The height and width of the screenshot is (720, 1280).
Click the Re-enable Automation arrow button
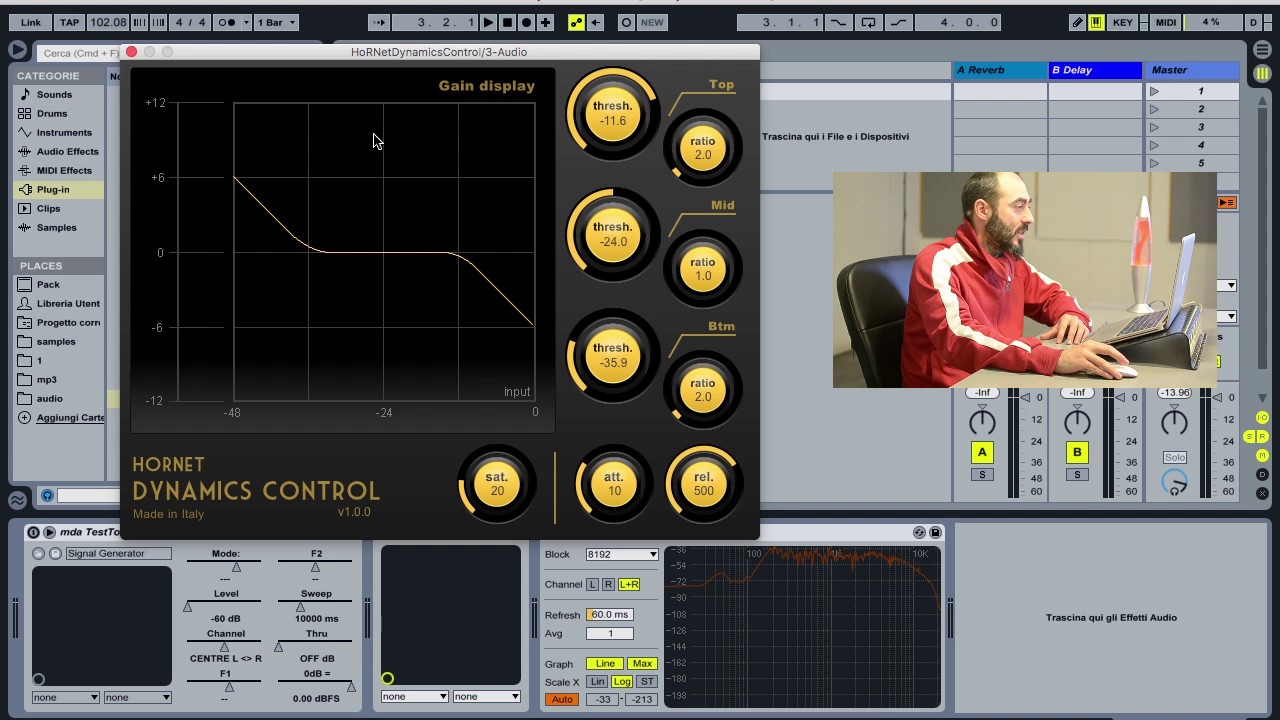tap(595, 22)
